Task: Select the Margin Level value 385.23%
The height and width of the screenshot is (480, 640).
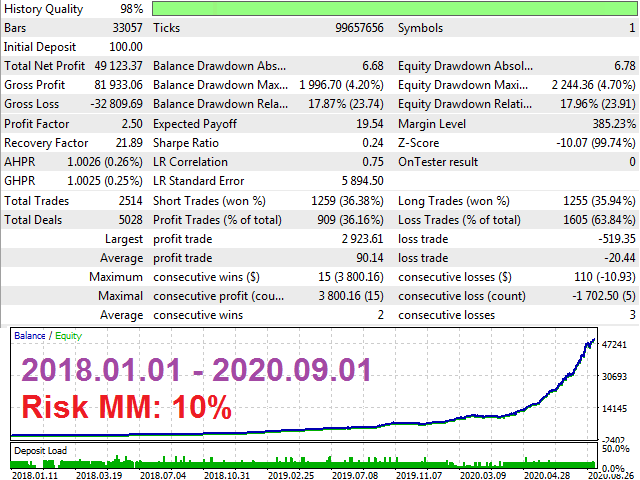Action: 608,123
